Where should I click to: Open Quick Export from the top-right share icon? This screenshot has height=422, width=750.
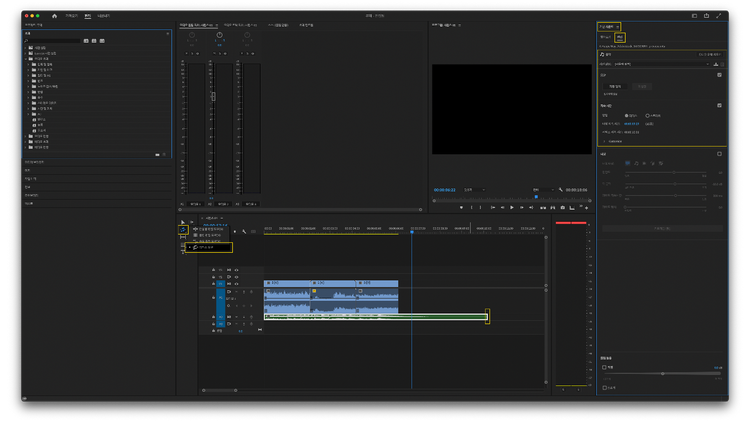(x=706, y=16)
